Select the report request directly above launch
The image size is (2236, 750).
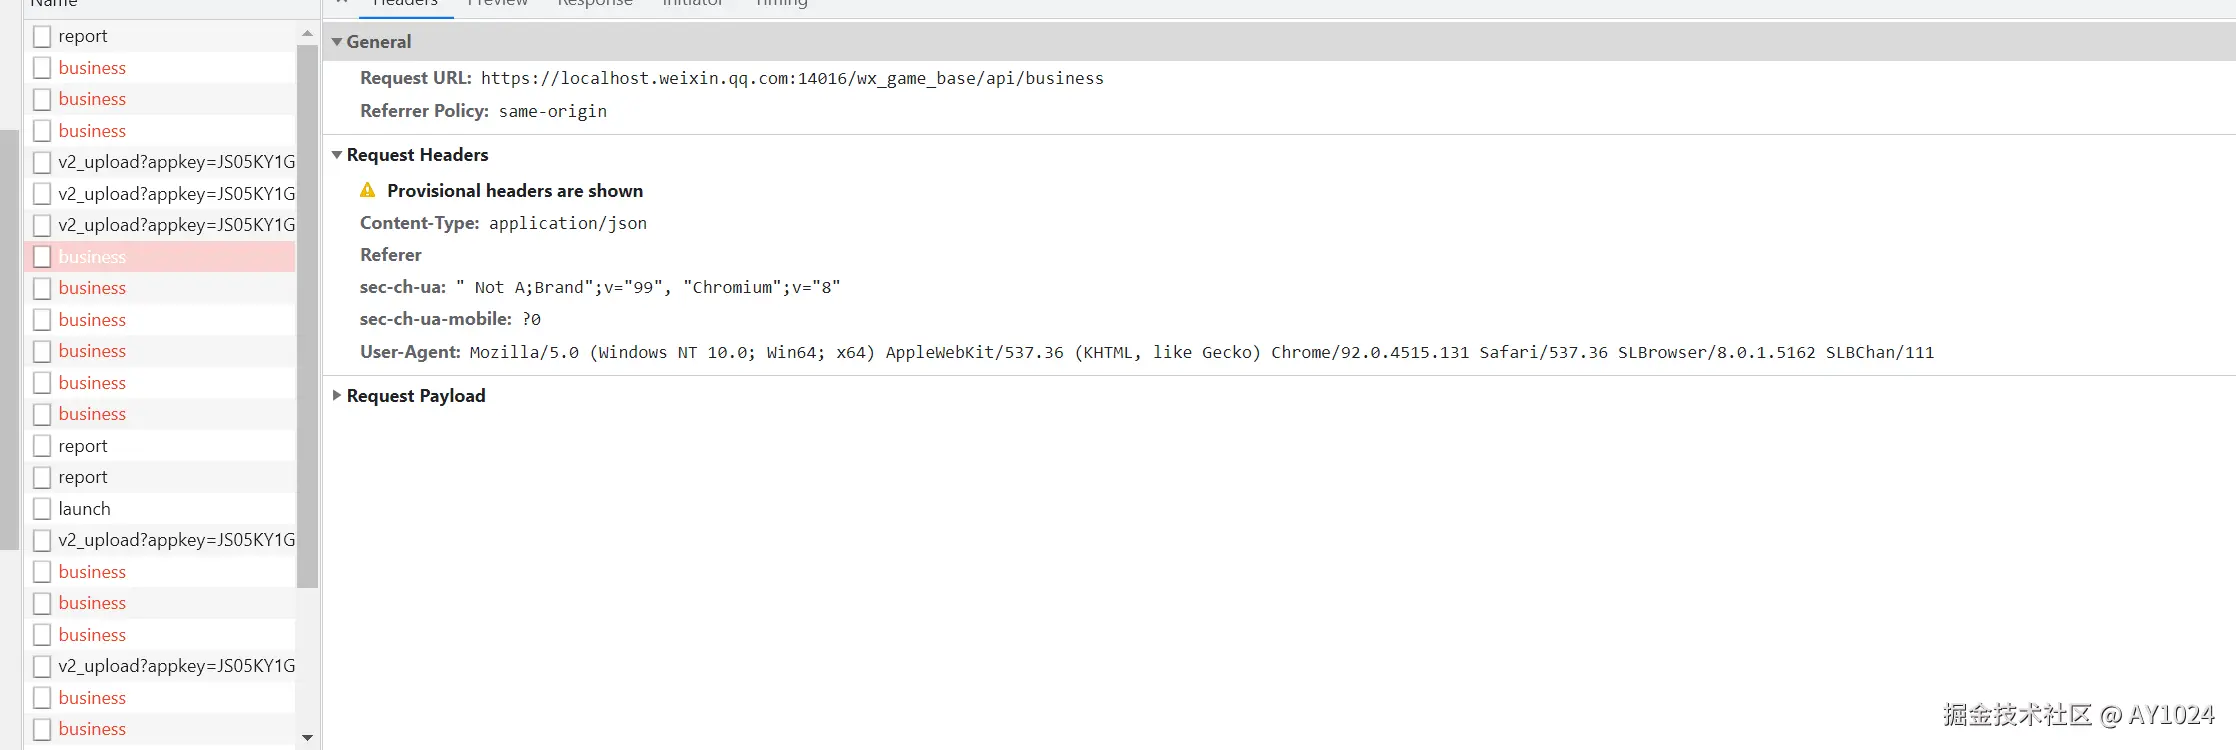(x=160, y=477)
